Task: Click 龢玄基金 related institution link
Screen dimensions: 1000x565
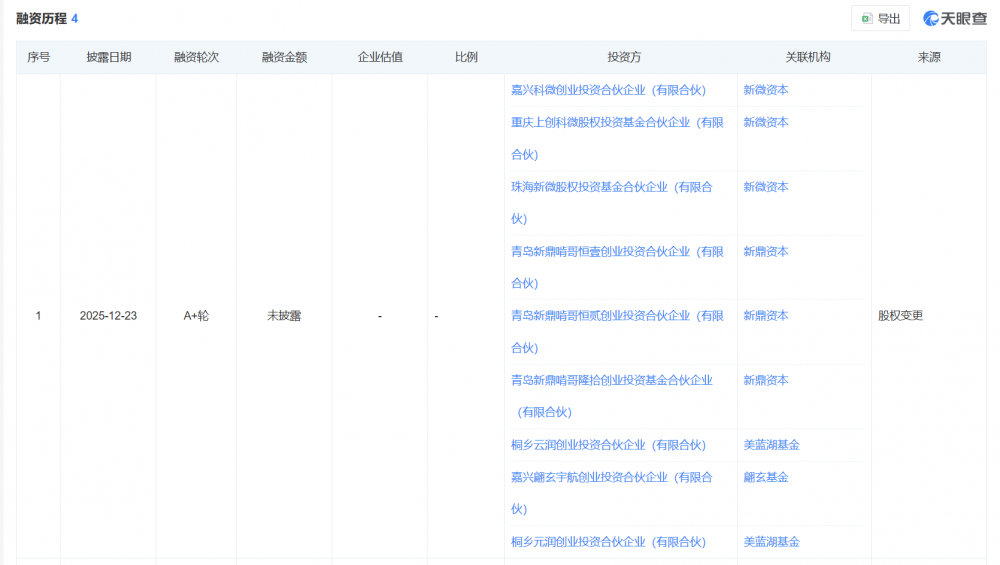Action: tap(765, 477)
